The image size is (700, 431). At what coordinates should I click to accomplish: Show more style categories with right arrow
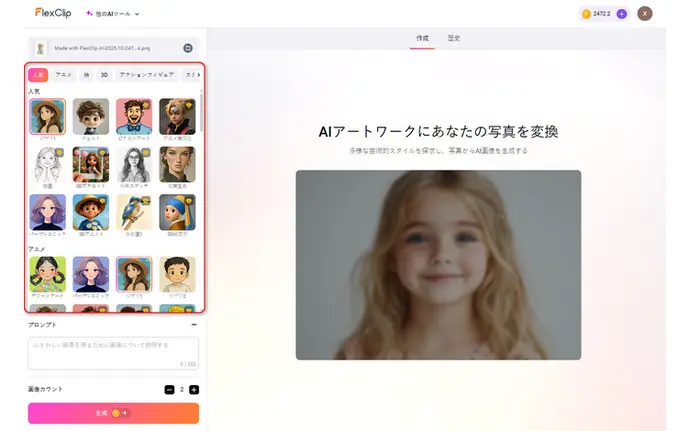tap(199, 75)
